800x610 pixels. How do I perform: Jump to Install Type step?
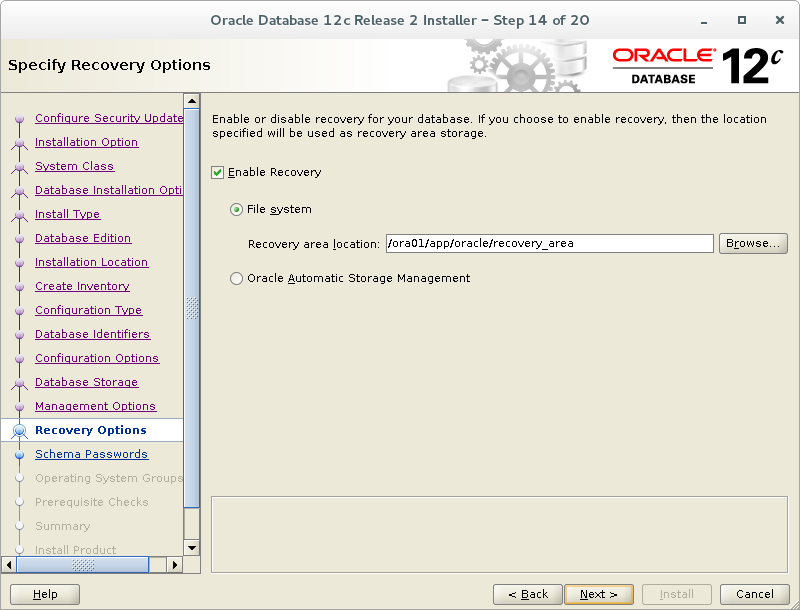(67, 214)
